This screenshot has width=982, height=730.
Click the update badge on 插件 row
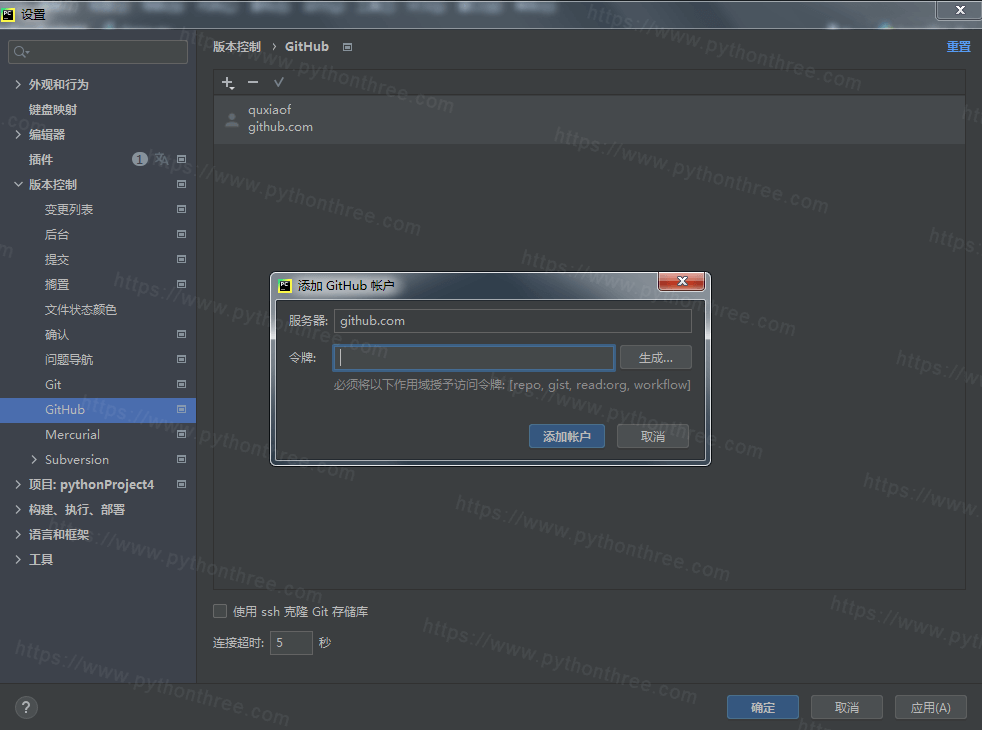coord(139,159)
